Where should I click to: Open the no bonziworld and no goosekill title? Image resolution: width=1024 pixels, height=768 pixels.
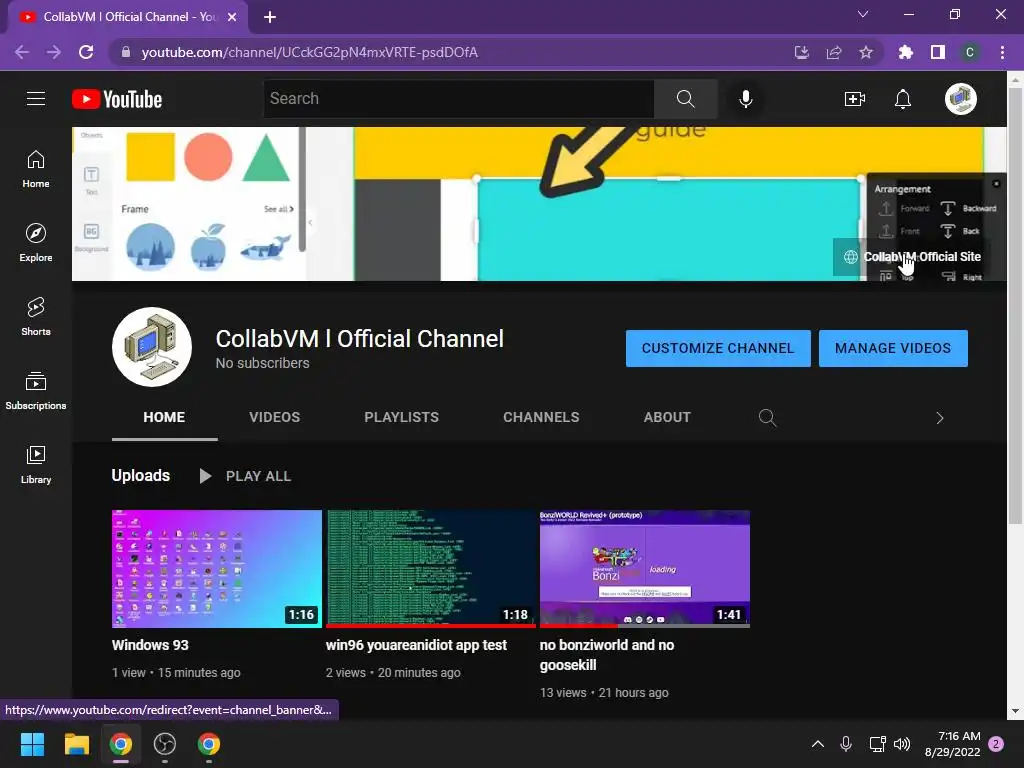tap(607, 655)
